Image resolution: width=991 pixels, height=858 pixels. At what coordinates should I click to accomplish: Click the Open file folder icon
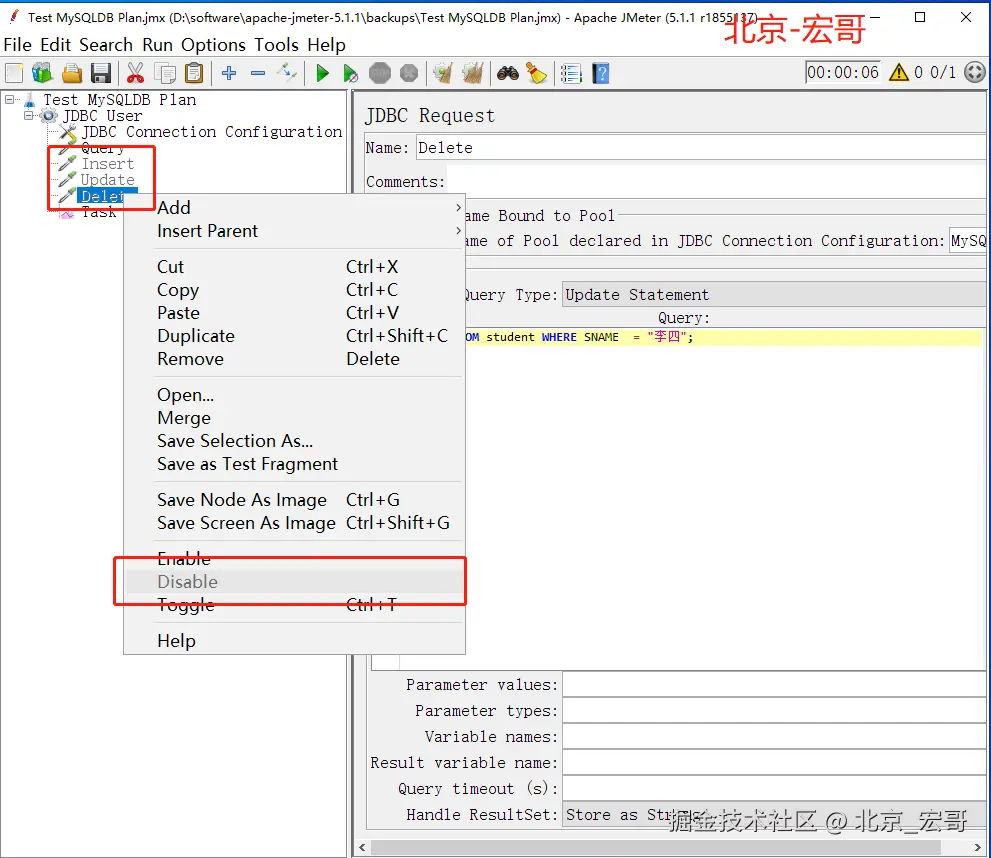point(71,73)
